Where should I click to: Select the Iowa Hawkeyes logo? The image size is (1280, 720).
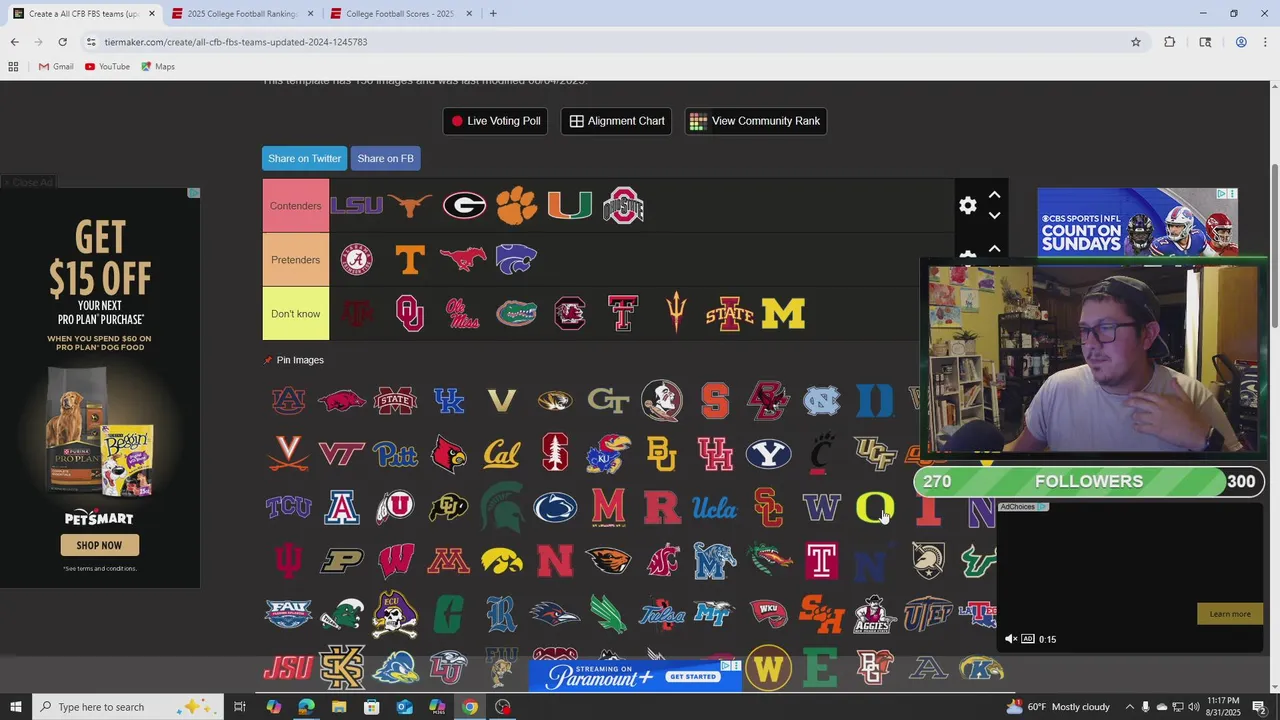501,561
